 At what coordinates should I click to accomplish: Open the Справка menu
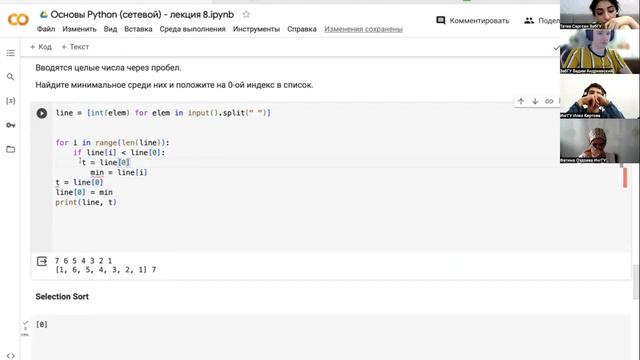[x=302, y=29]
